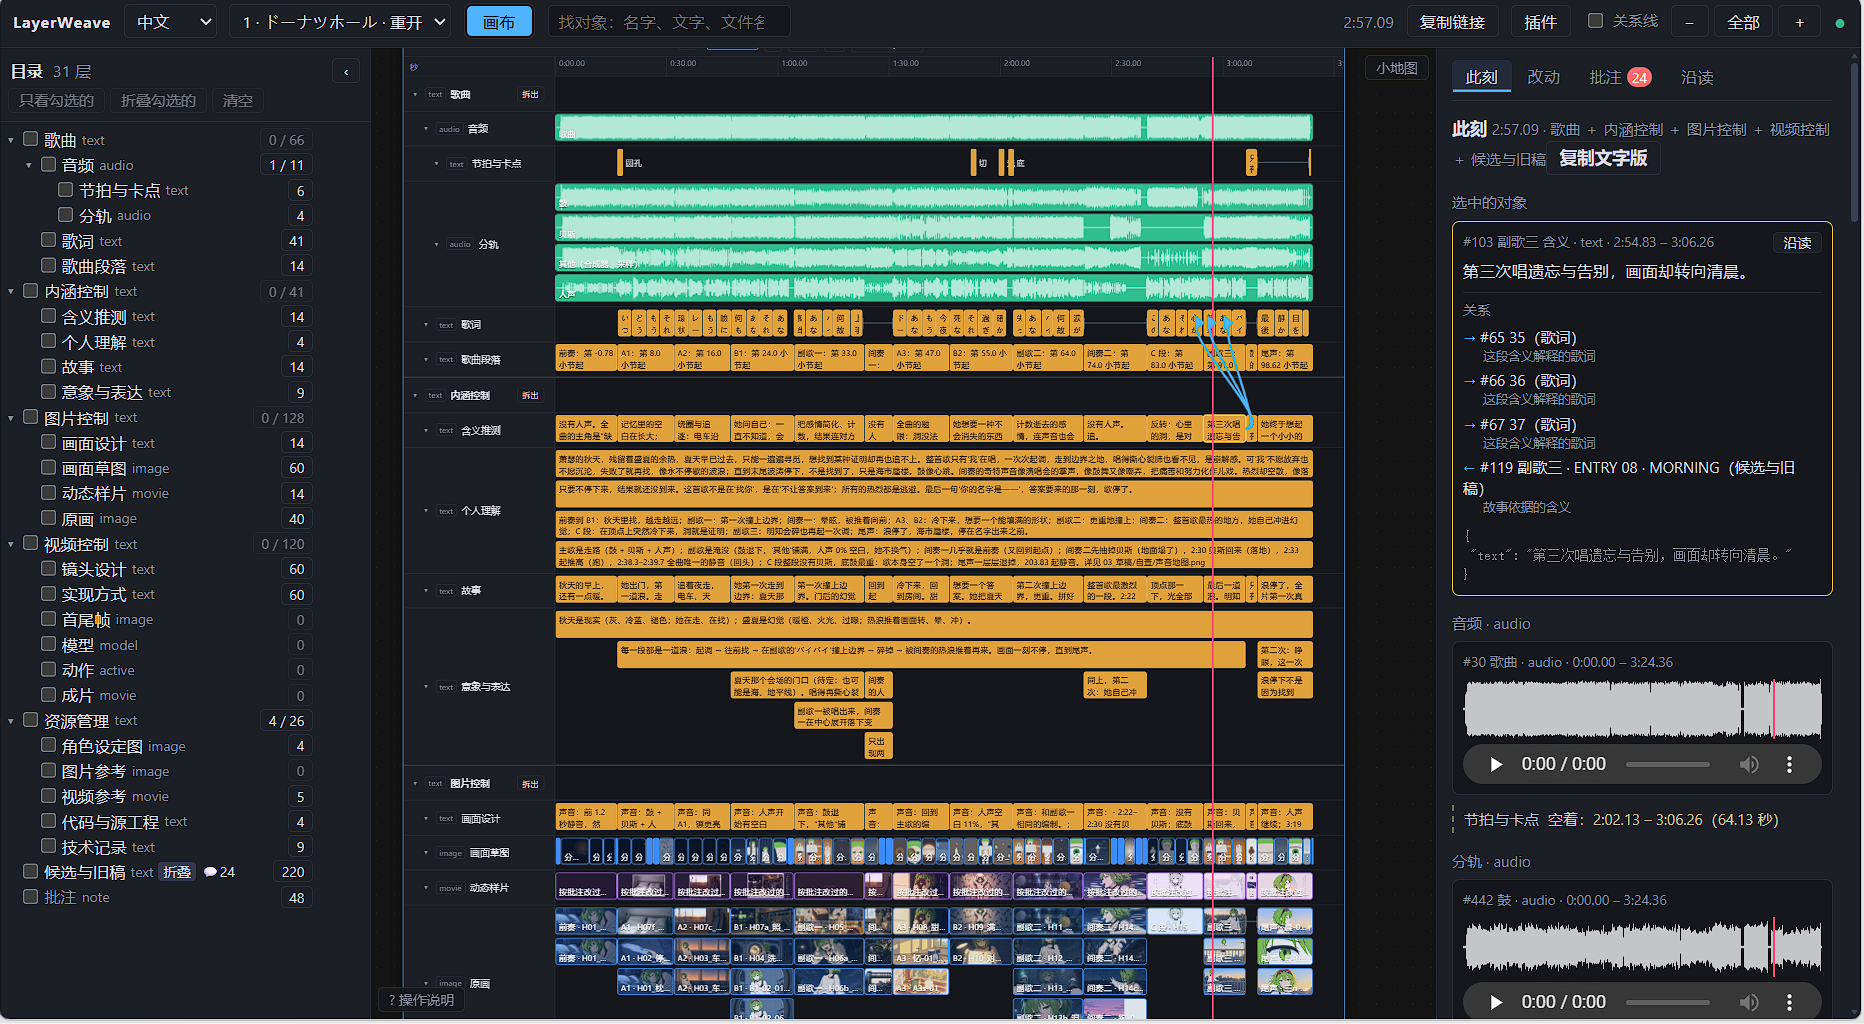Check the 批注 note layer checkbox
This screenshot has width=1864, height=1024.
coord(31,897)
